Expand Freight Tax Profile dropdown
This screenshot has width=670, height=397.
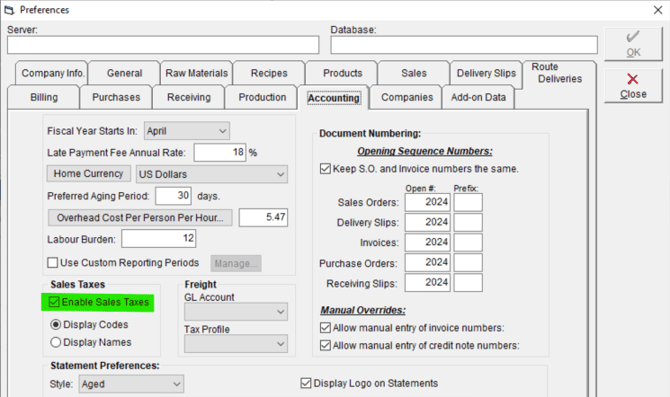236,344
